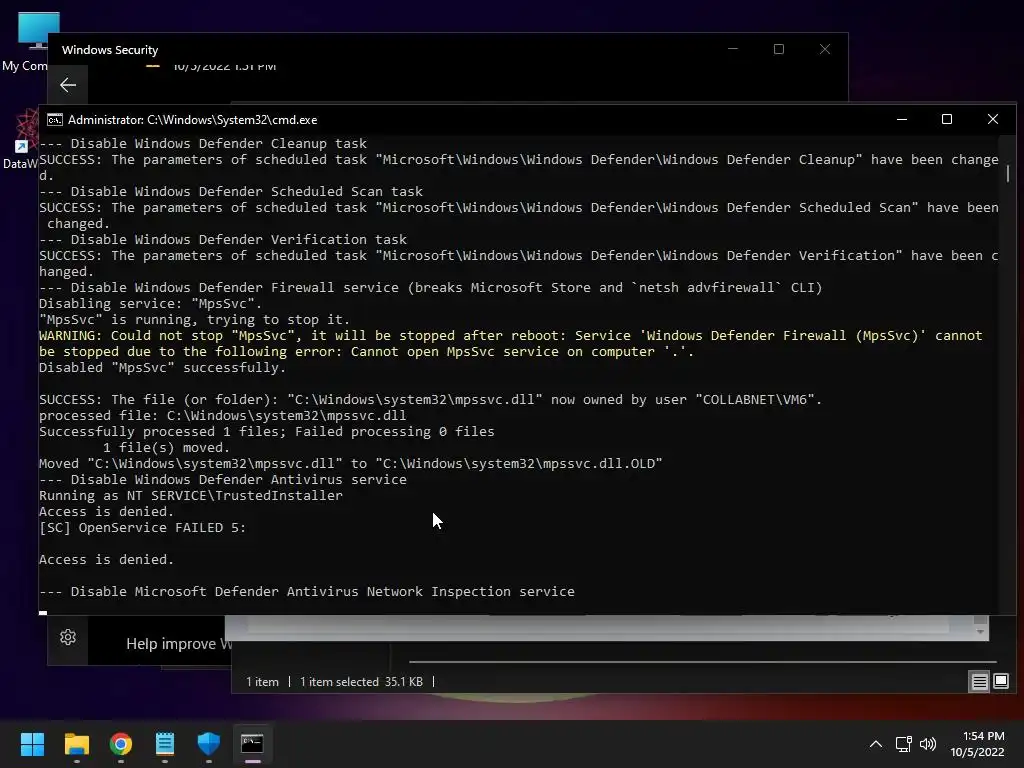The width and height of the screenshot is (1024, 768).
Task: Launch Google Chrome from the taskbar
Action: pos(121,744)
